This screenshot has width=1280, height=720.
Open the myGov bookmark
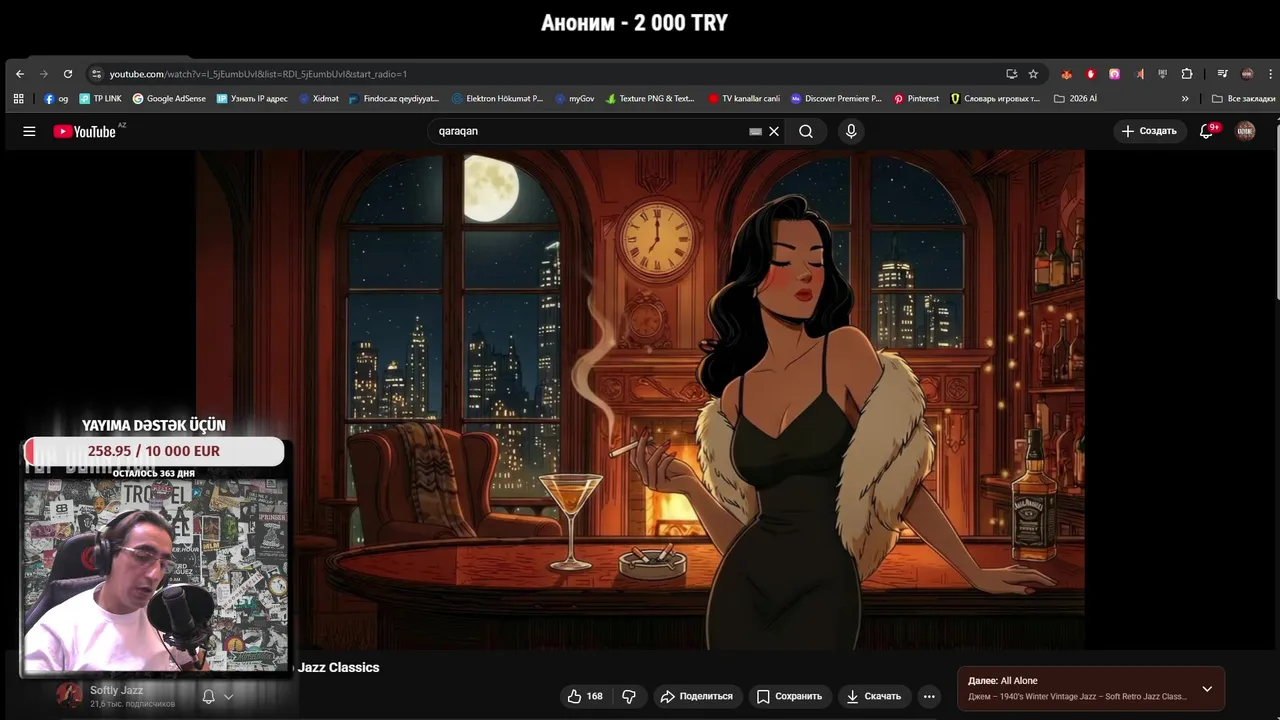(574, 99)
